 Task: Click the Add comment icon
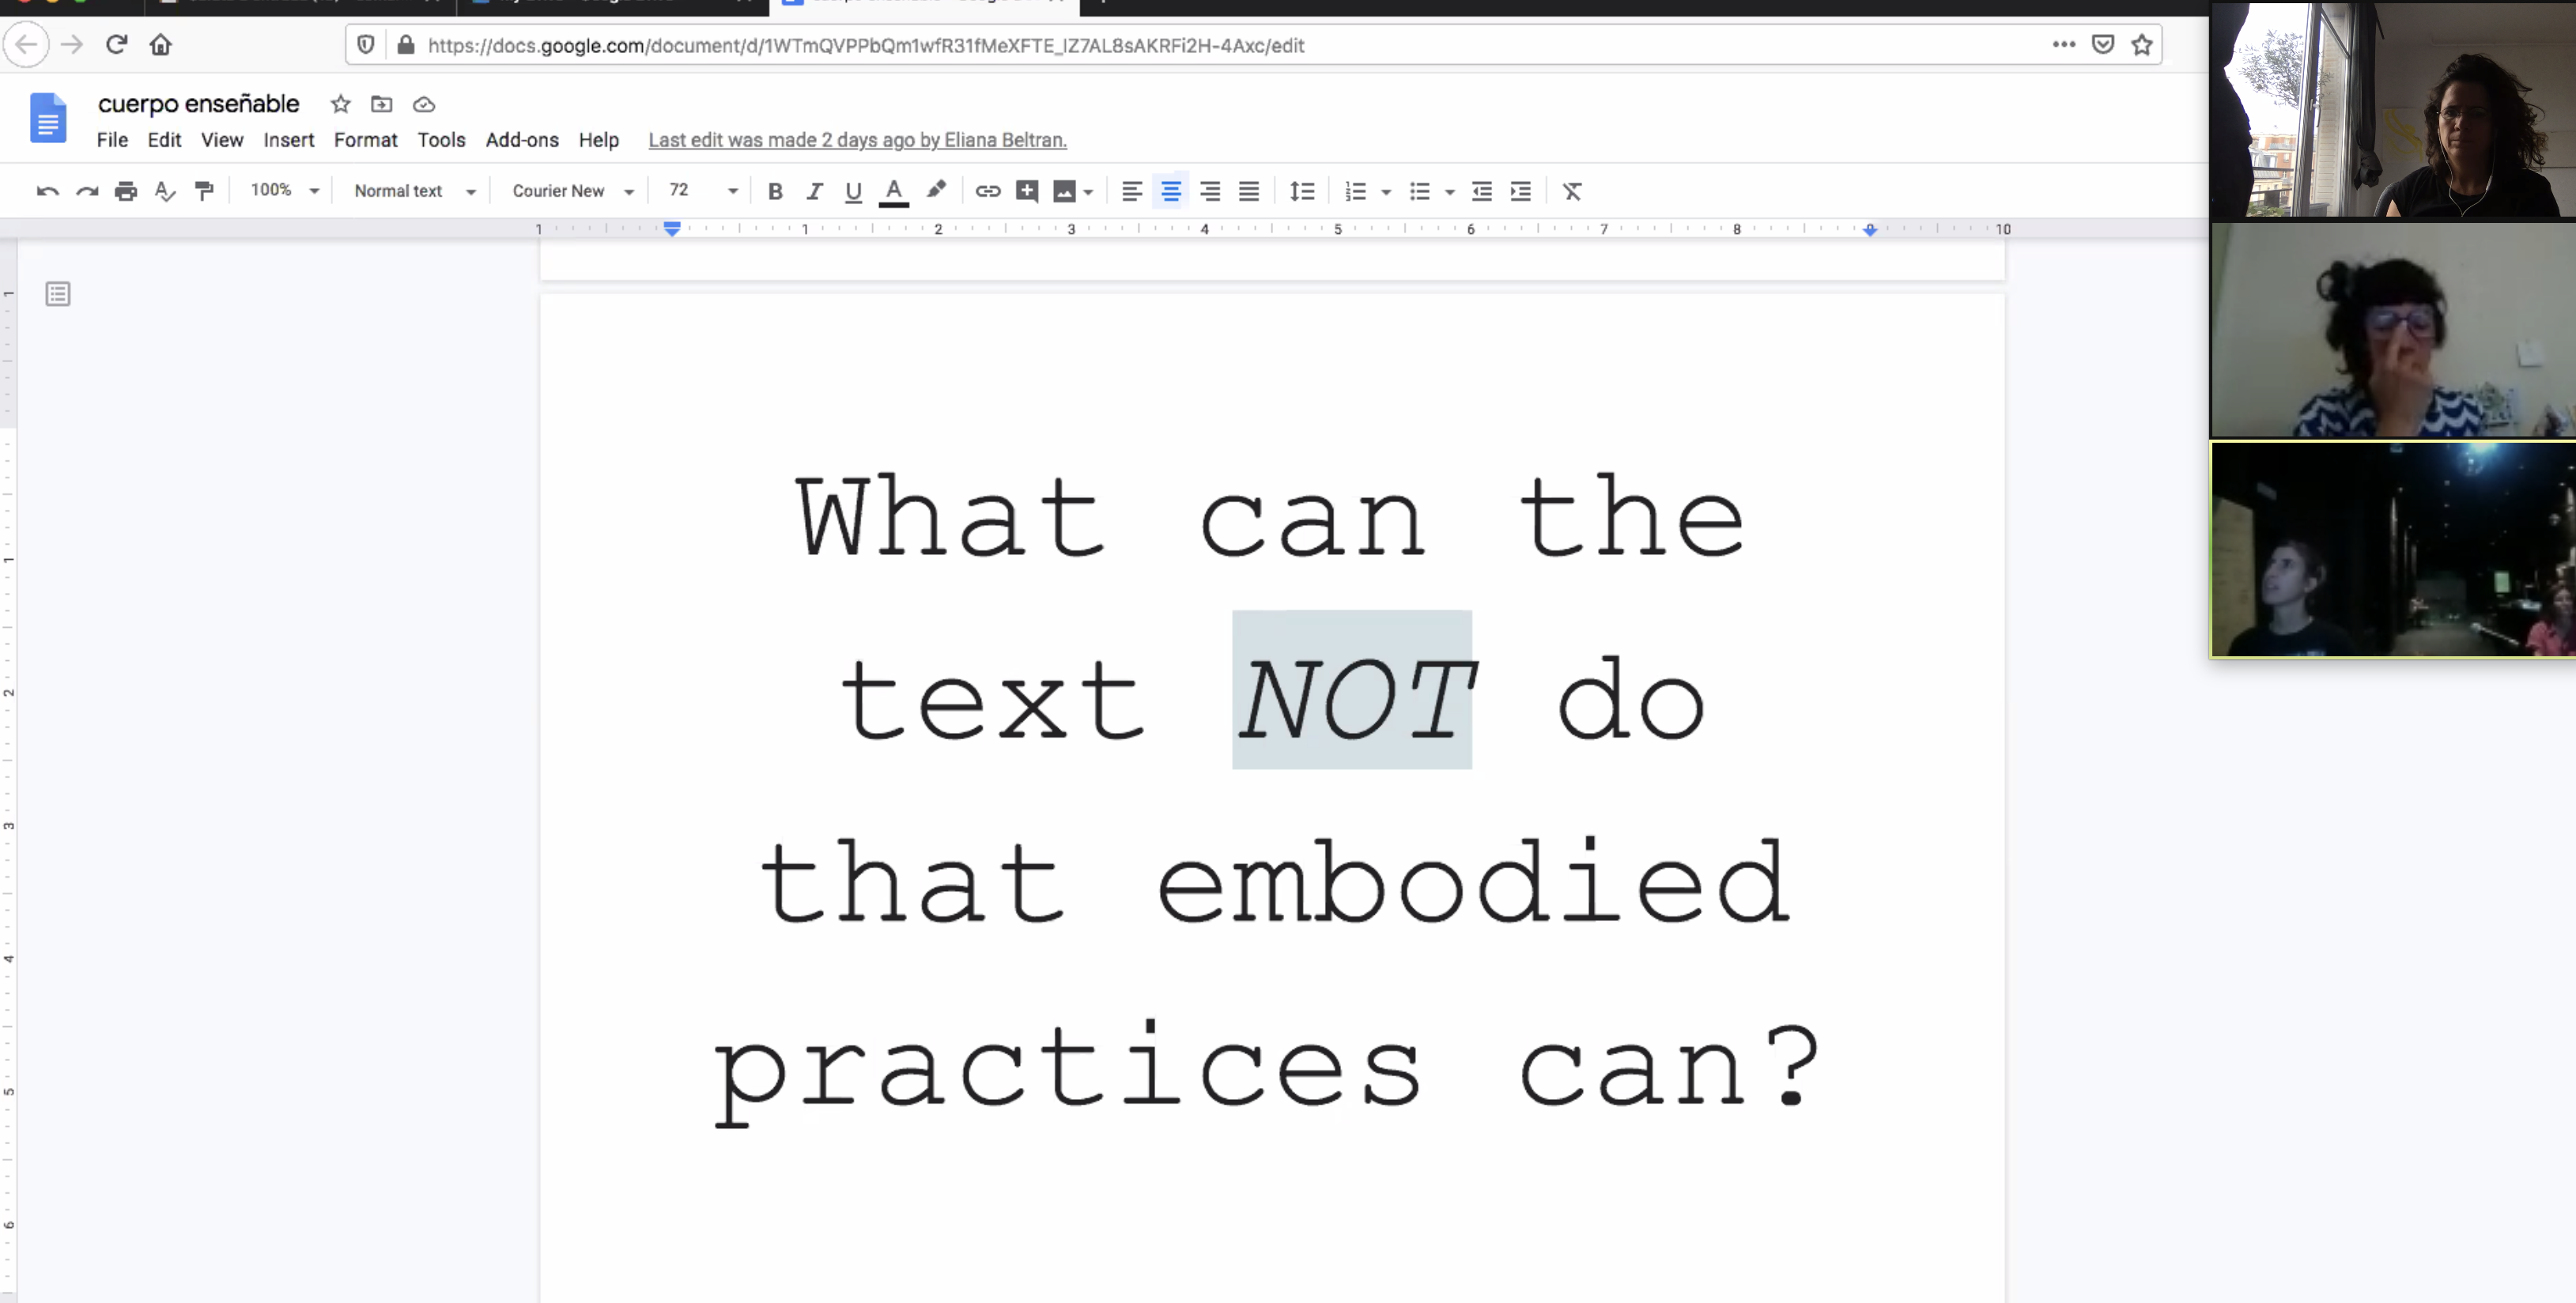(x=1026, y=191)
